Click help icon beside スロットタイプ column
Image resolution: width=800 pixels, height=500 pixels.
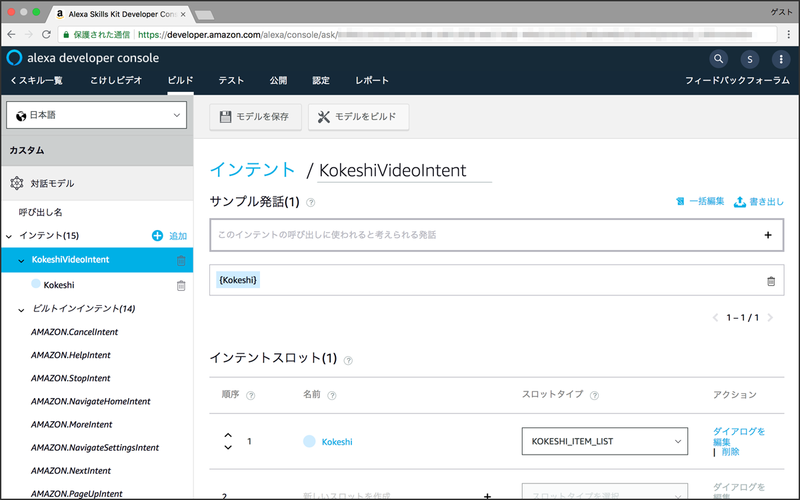point(594,395)
